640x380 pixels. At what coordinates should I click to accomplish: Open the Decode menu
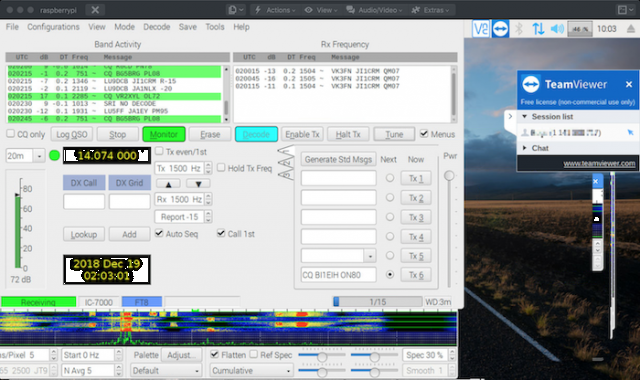point(157,27)
